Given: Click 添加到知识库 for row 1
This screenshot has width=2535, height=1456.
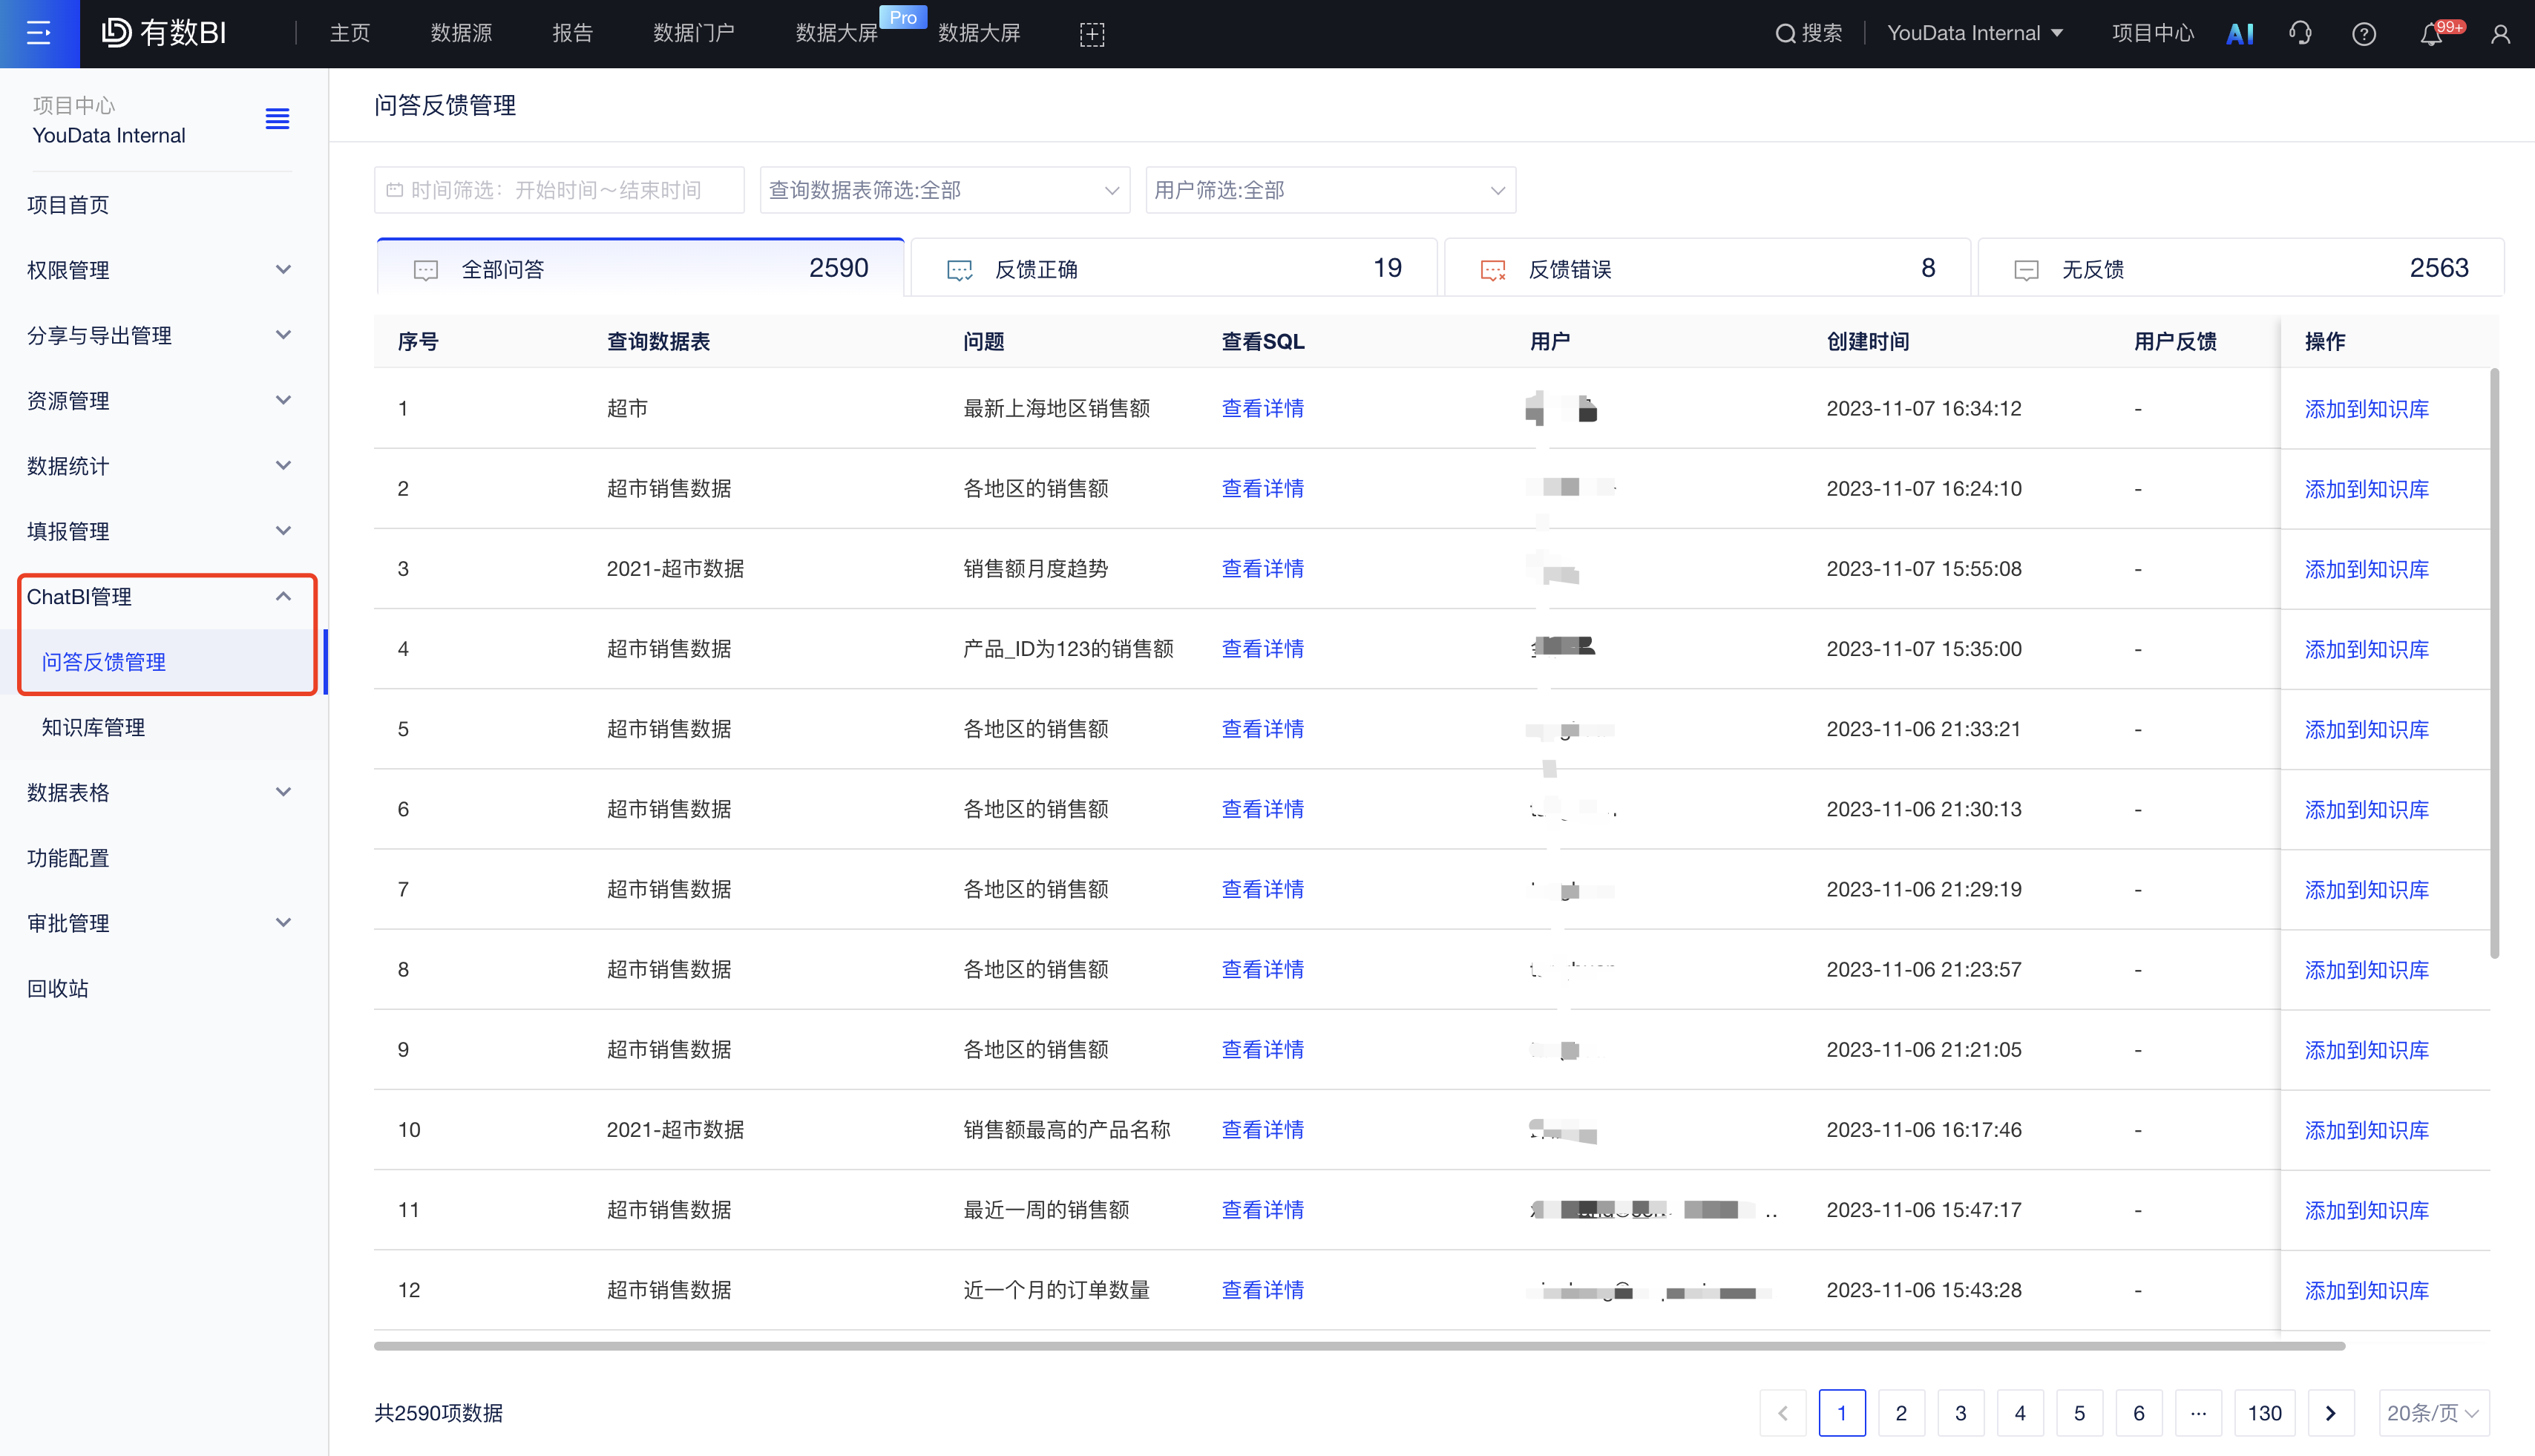Looking at the screenshot, I should click(2366, 409).
